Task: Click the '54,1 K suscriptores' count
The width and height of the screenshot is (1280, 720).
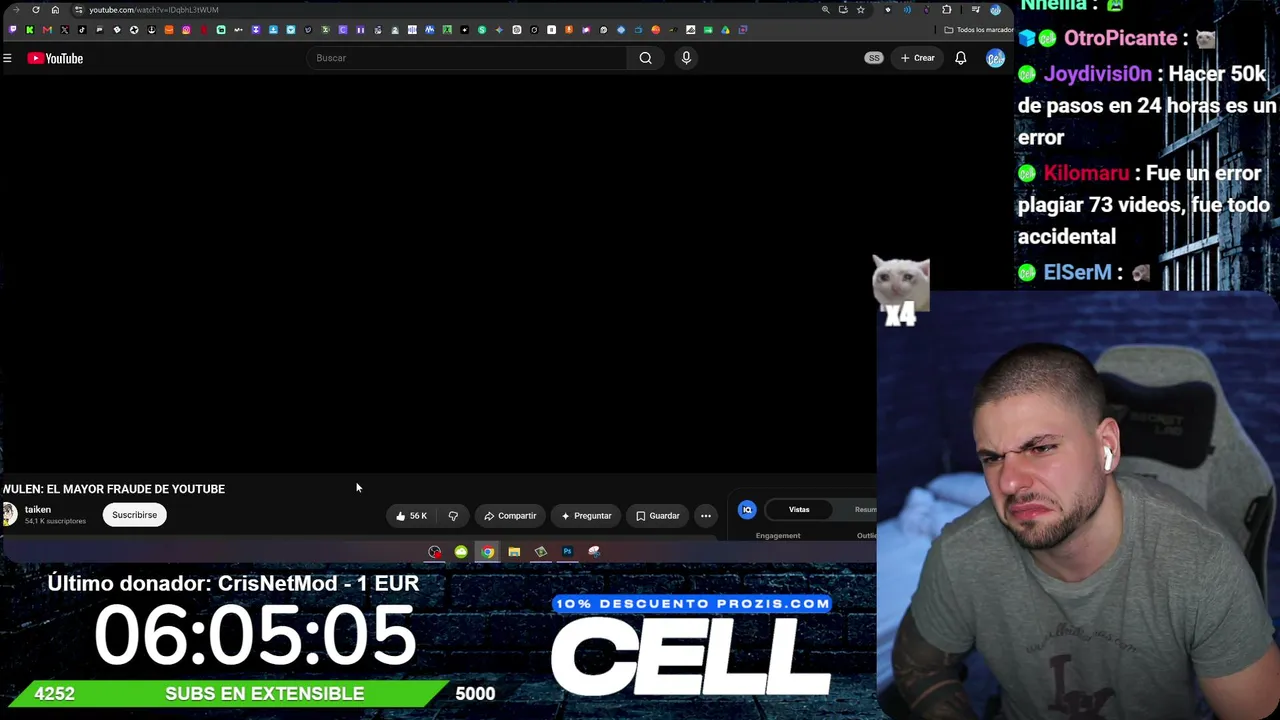Action: pyautogui.click(x=55, y=521)
